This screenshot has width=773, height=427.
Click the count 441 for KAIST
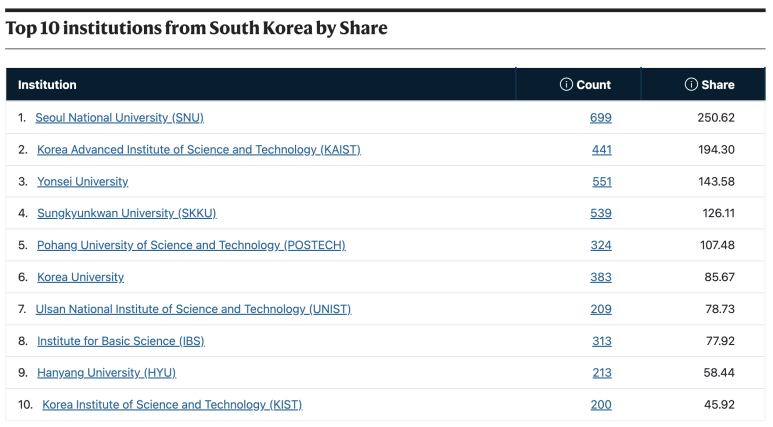601,150
